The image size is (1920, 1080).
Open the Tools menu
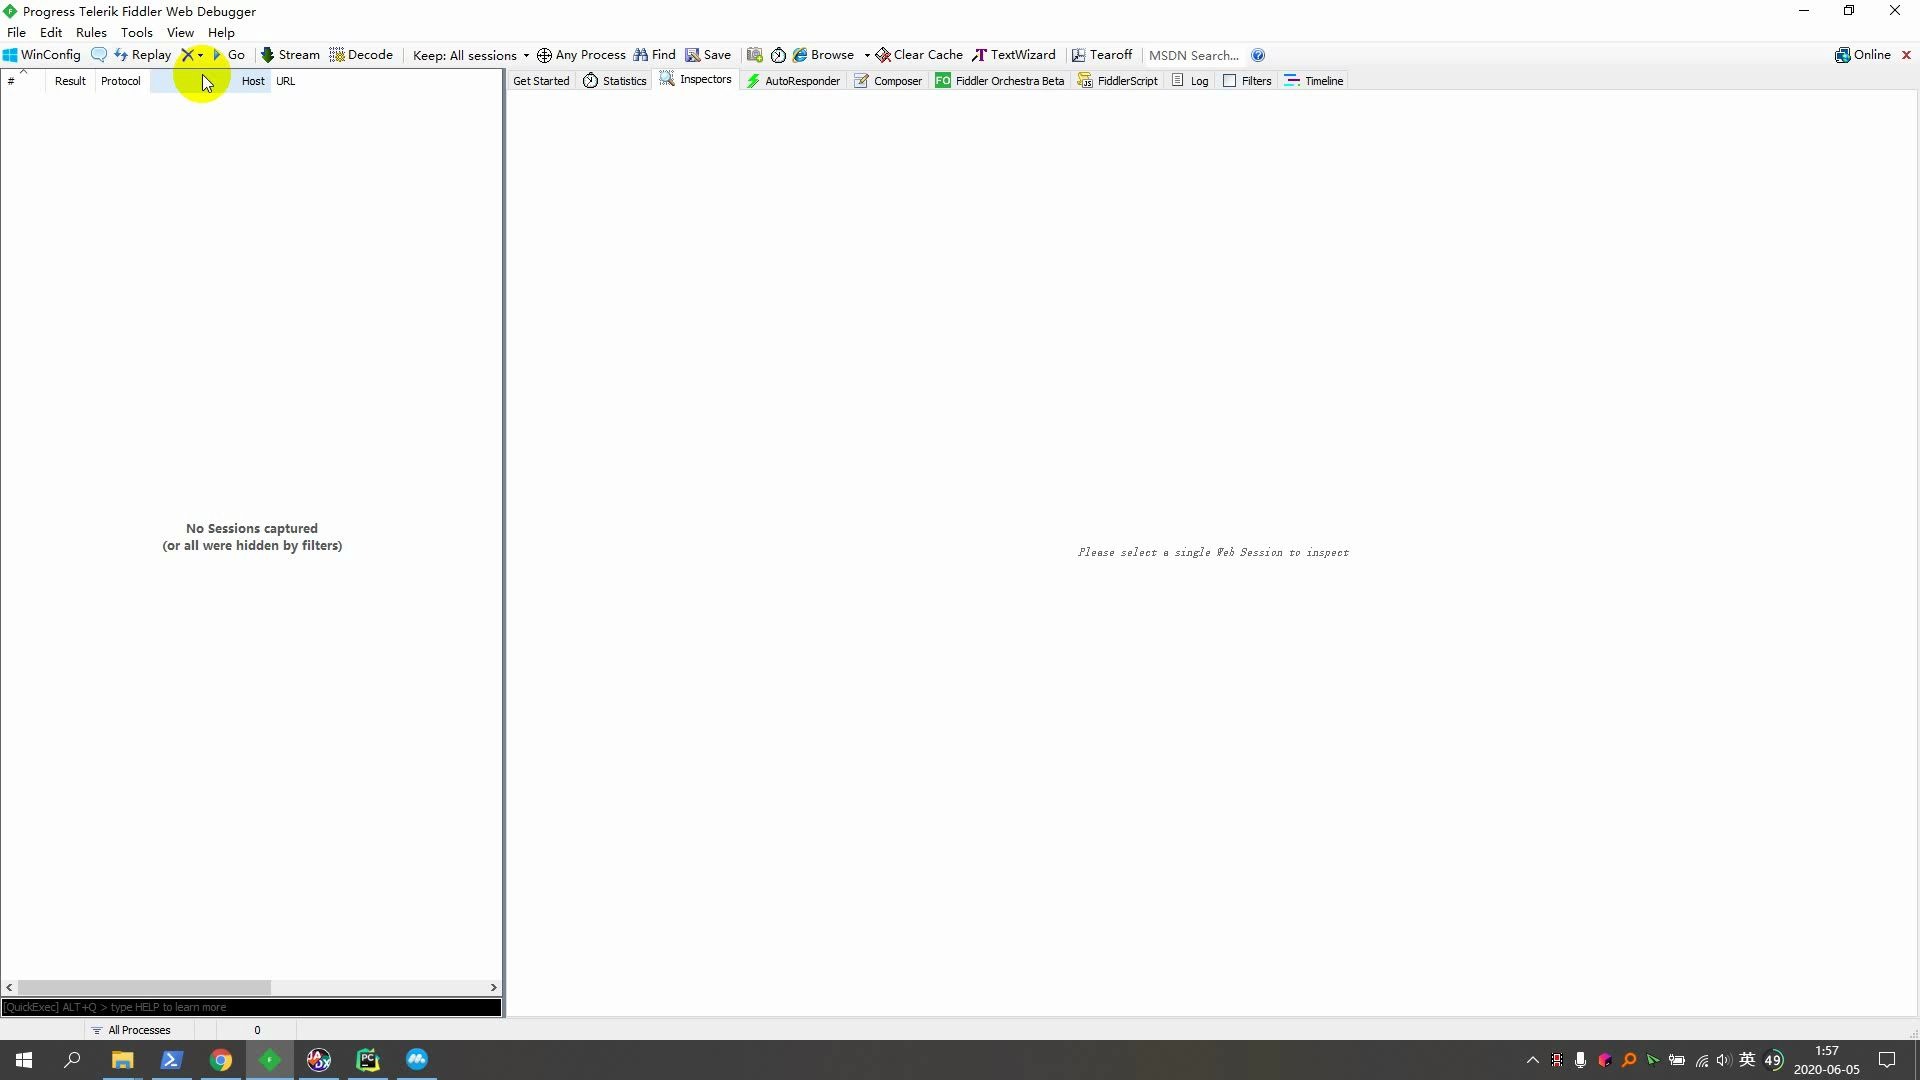point(137,32)
